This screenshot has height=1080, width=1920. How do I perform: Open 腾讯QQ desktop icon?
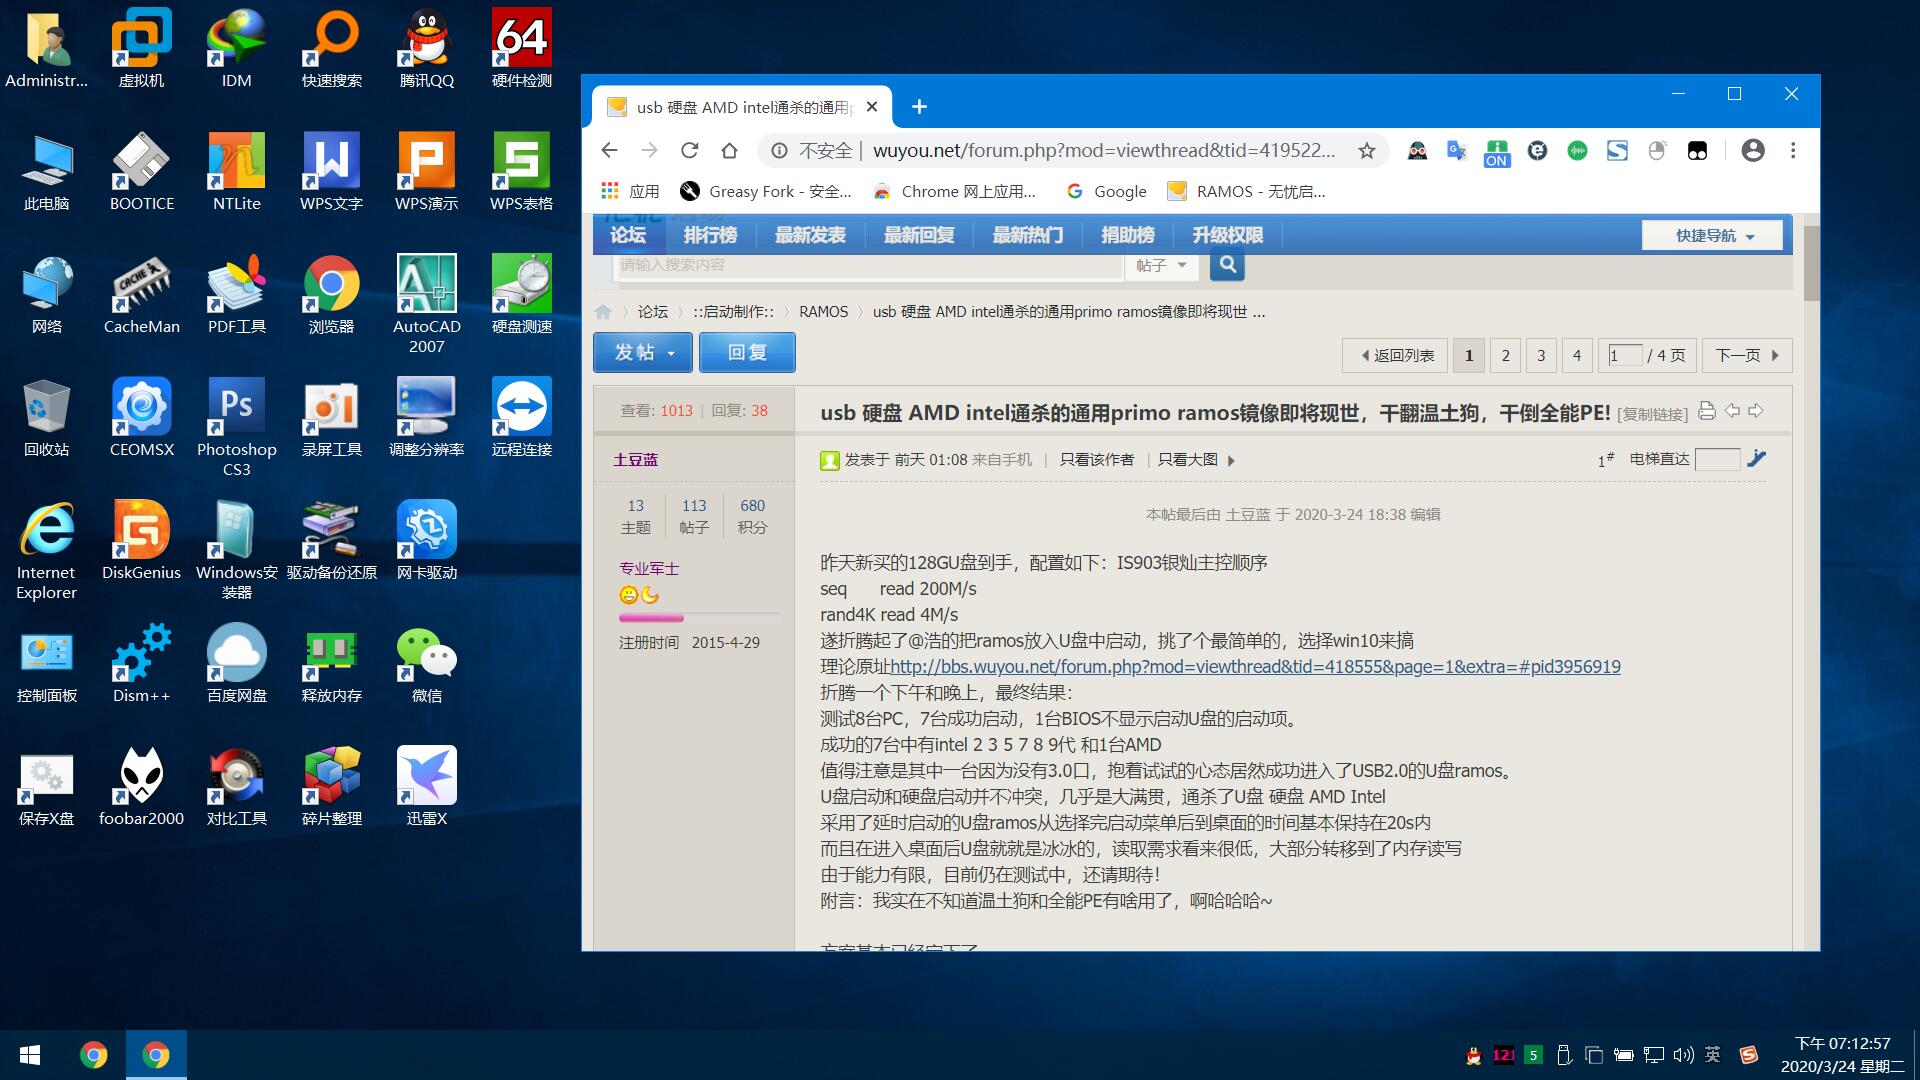click(x=427, y=47)
